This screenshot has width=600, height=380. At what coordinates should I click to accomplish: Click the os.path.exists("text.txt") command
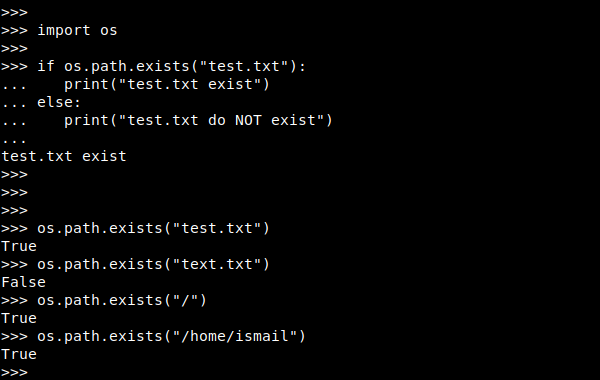(x=153, y=264)
